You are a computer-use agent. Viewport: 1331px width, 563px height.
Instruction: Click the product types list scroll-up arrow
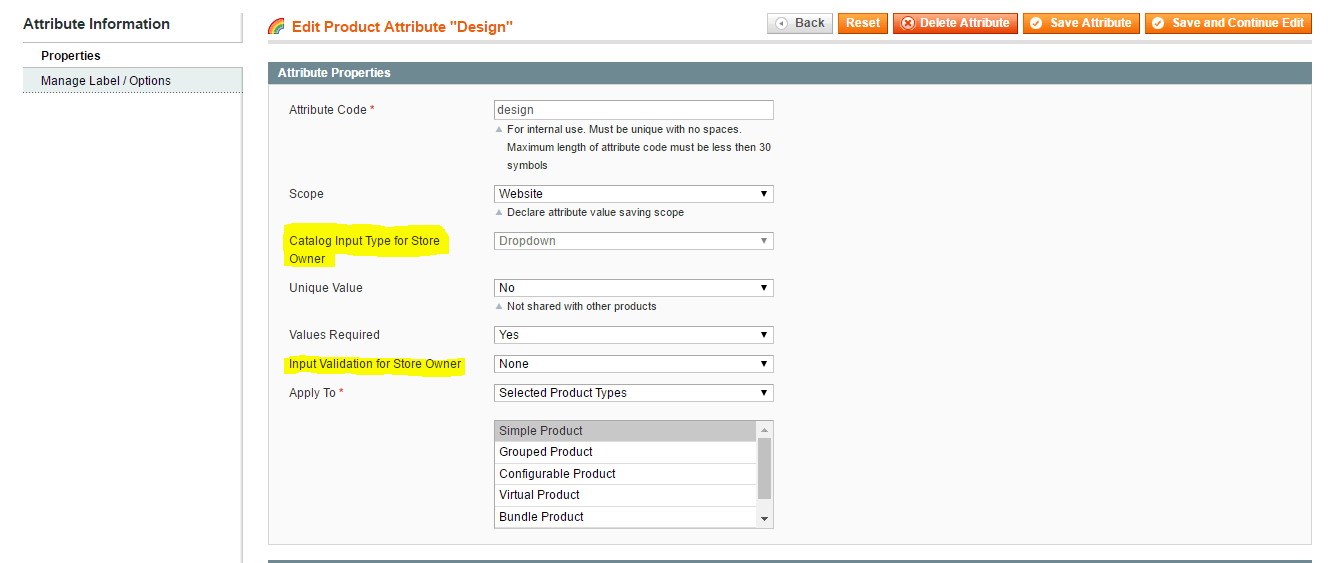[x=765, y=430]
